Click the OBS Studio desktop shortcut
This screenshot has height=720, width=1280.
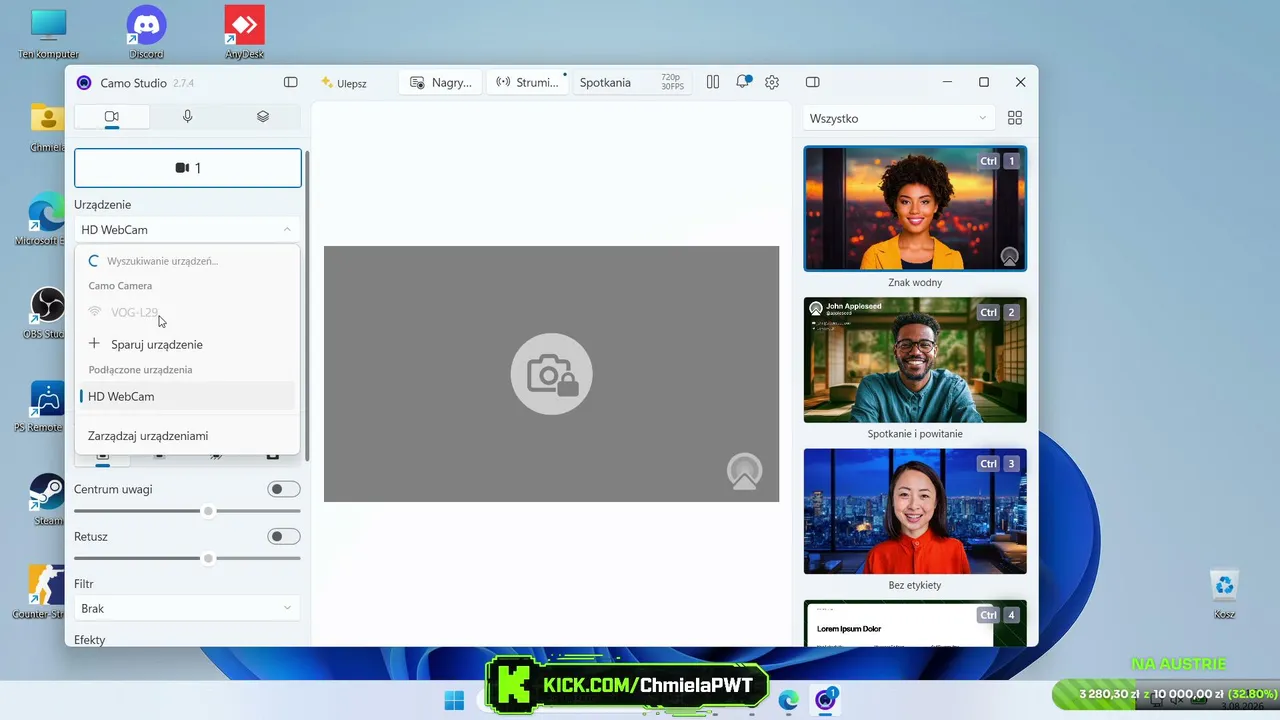[48, 312]
